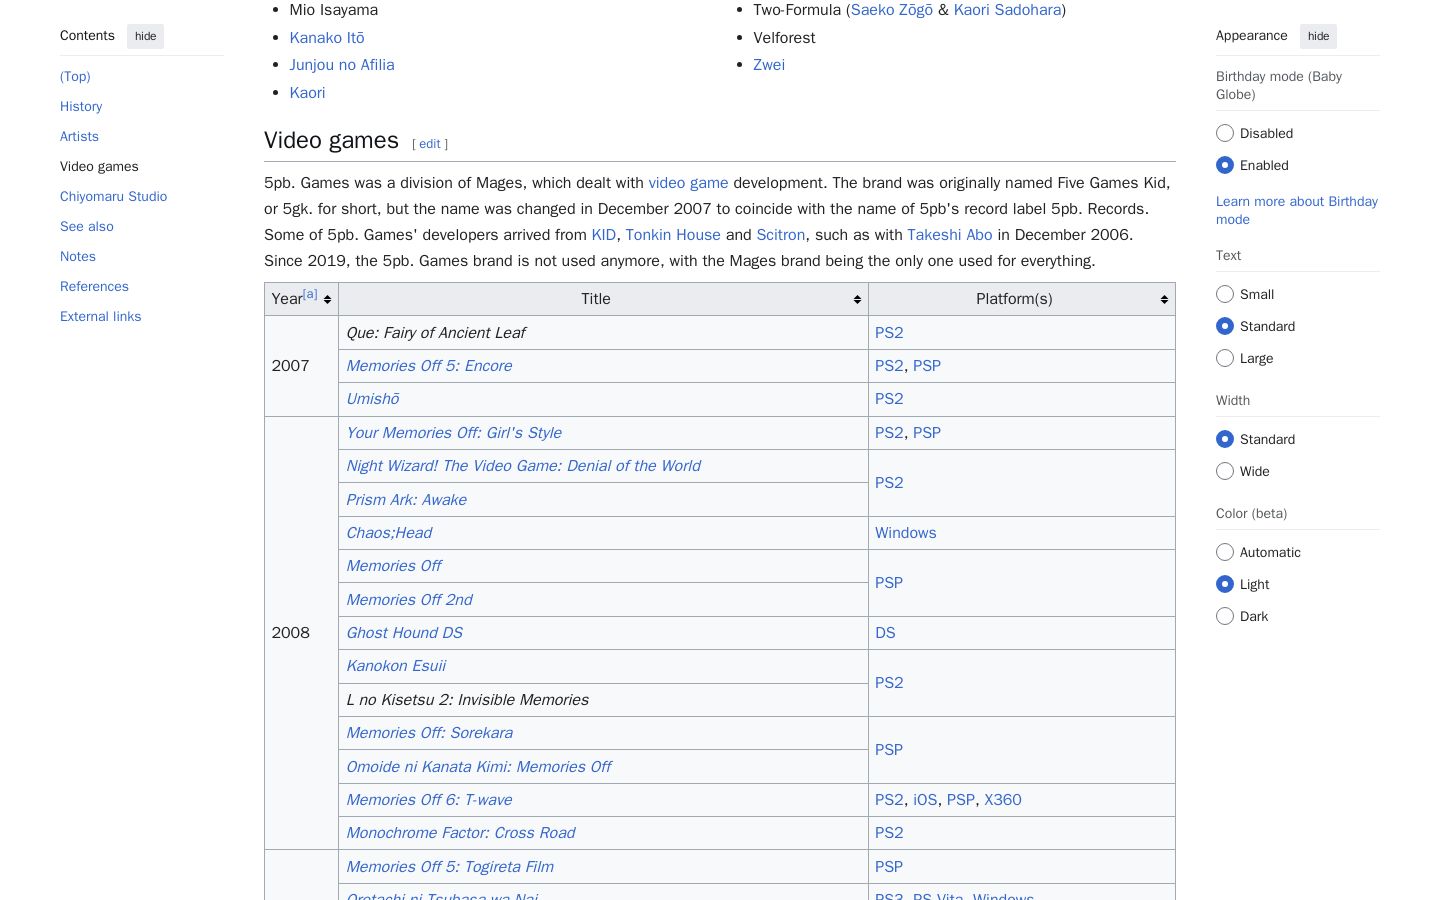The width and height of the screenshot is (1440, 900).
Task: Click Velforest in the artist list
Action: coord(784,38)
